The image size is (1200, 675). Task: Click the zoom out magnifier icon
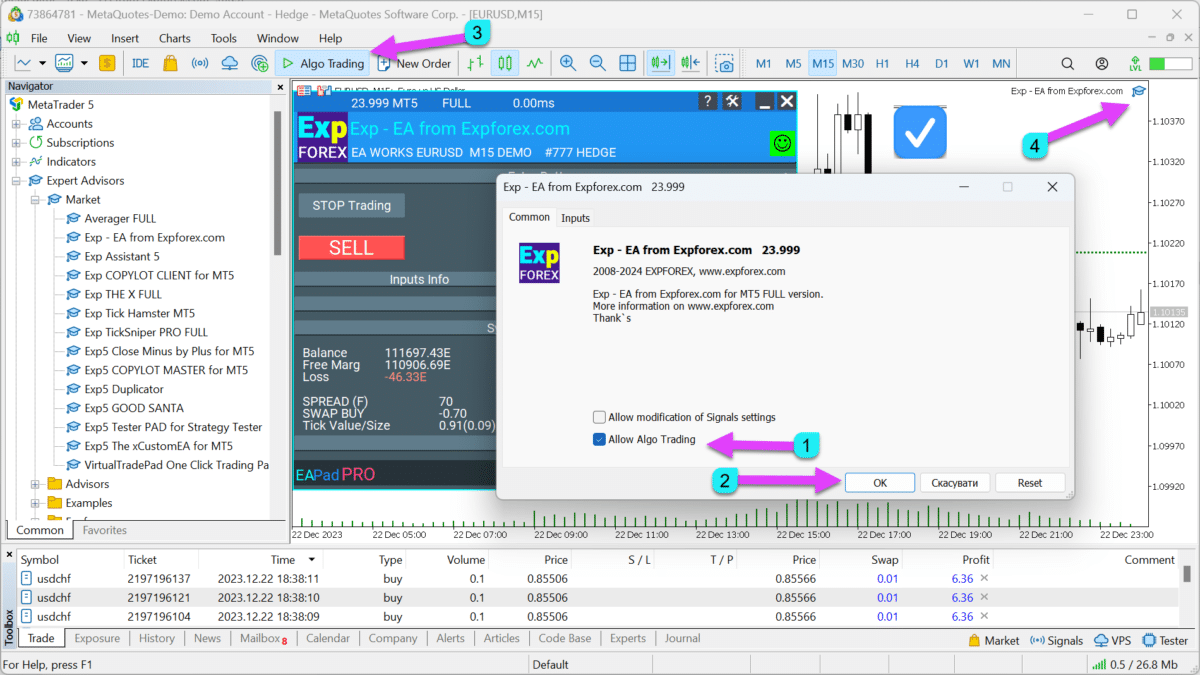(598, 63)
